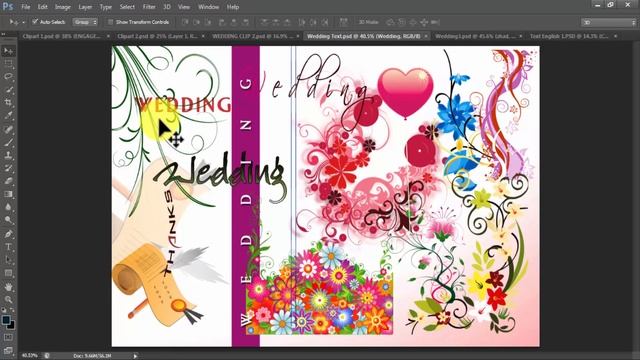Viewport: 640px width, 360px height.
Task: Open the Help menu
Action: pos(233,7)
